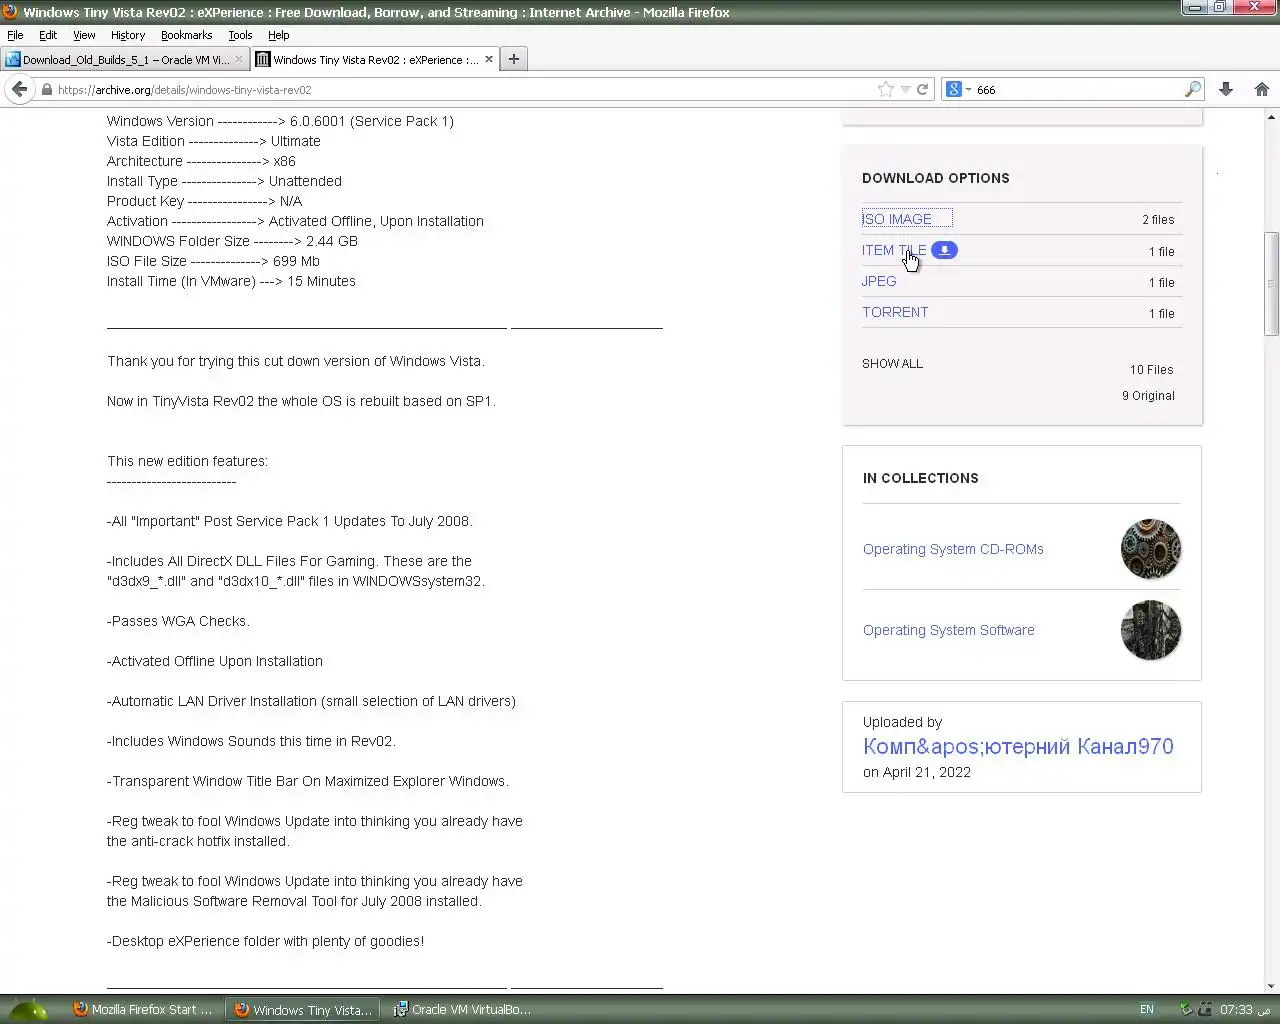Screen dimensions: 1280x1024
Task: Switch to the Download_Old_Builds_5_1 Oracle VM tab
Action: pos(125,59)
